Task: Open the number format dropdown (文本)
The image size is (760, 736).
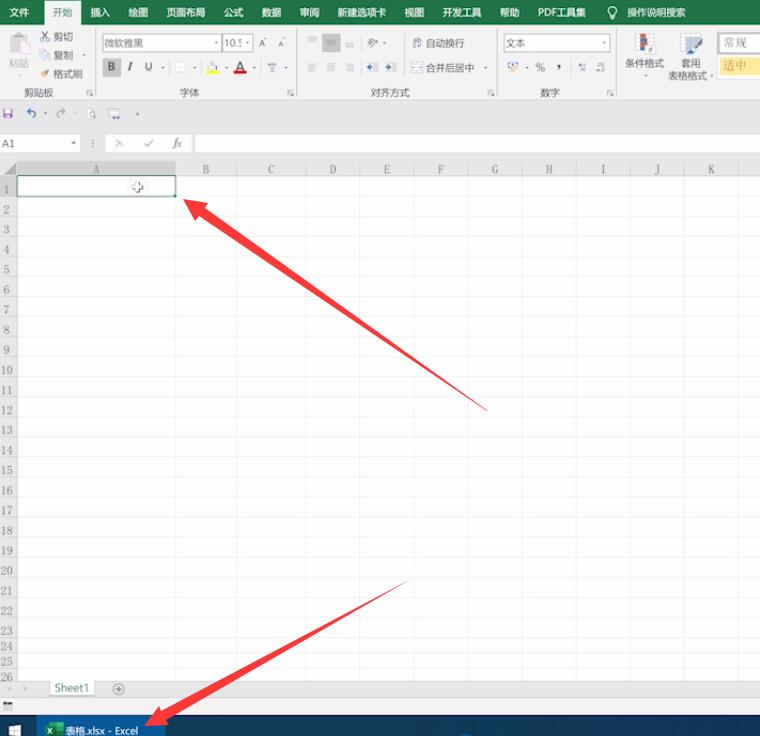Action: (x=604, y=43)
